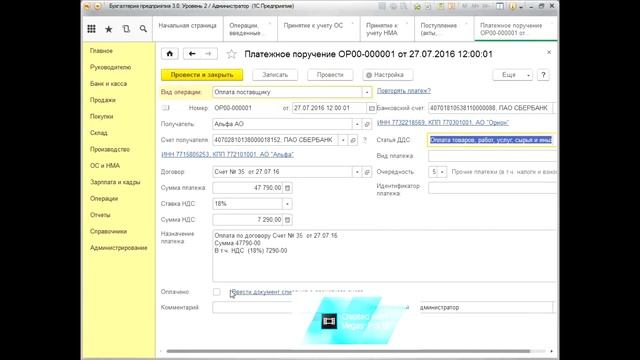Open the ИНН 7715805253 Альфа link
Viewport: 640px width, 360px height.
(x=227, y=155)
